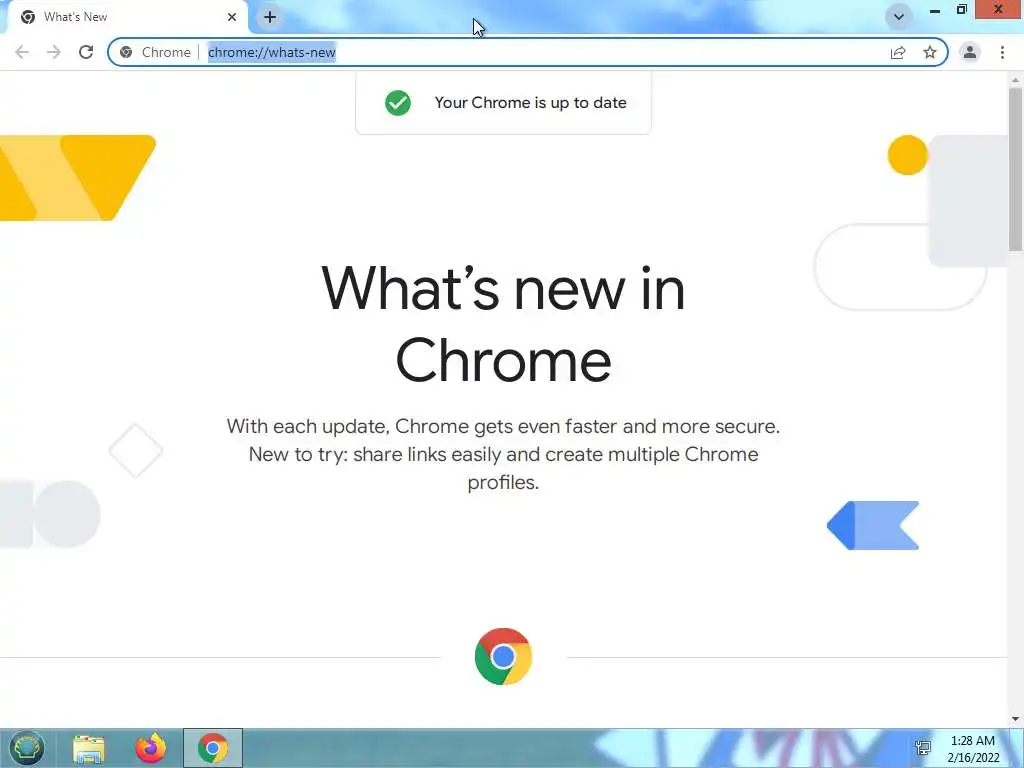Click the scrollbar down arrow
Viewport: 1024px width, 768px height.
point(1015,719)
